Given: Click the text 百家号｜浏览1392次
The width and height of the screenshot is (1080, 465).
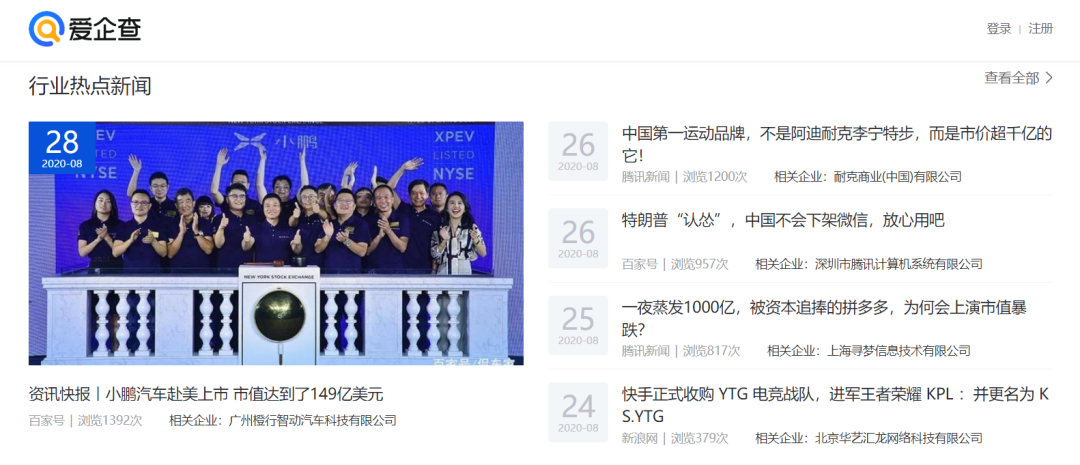Looking at the screenshot, I should pyautogui.click(x=85, y=420).
